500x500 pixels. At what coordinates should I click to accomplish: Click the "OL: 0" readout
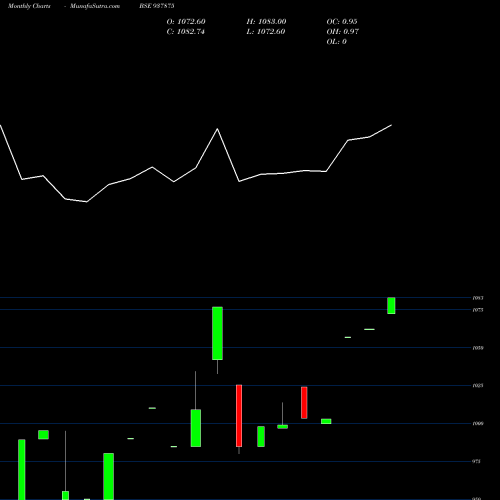point(337,42)
